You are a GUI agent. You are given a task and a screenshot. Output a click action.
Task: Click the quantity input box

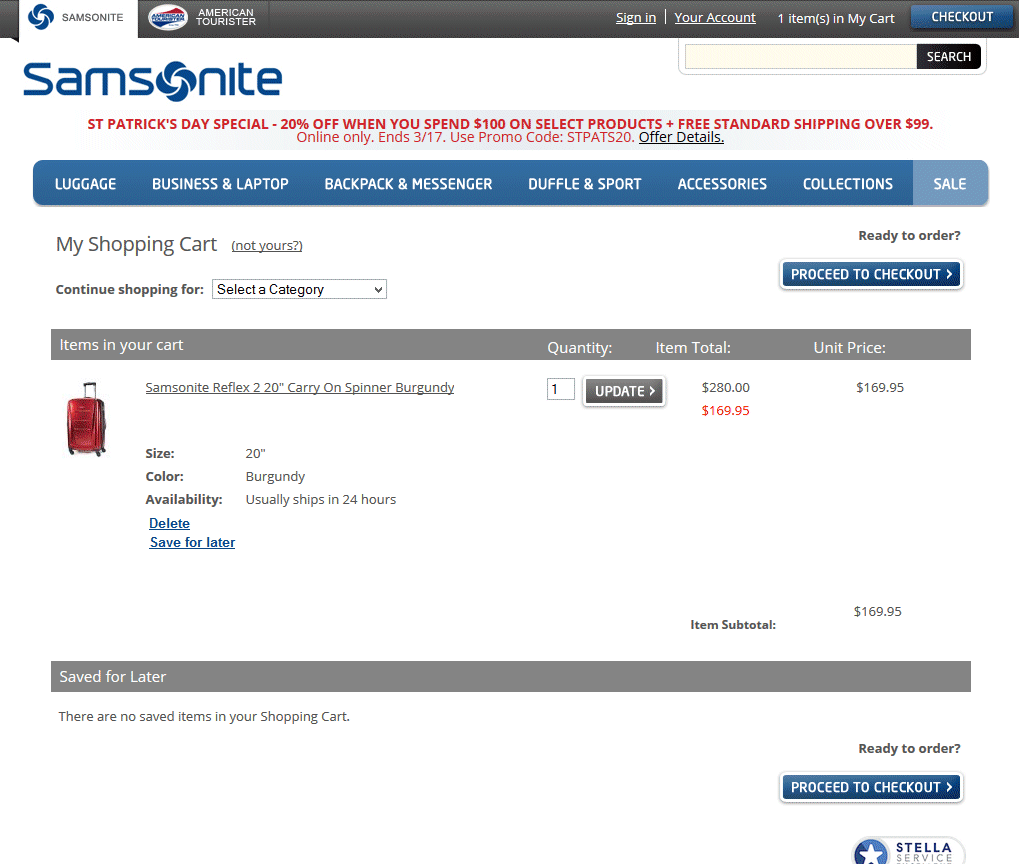(x=560, y=389)
